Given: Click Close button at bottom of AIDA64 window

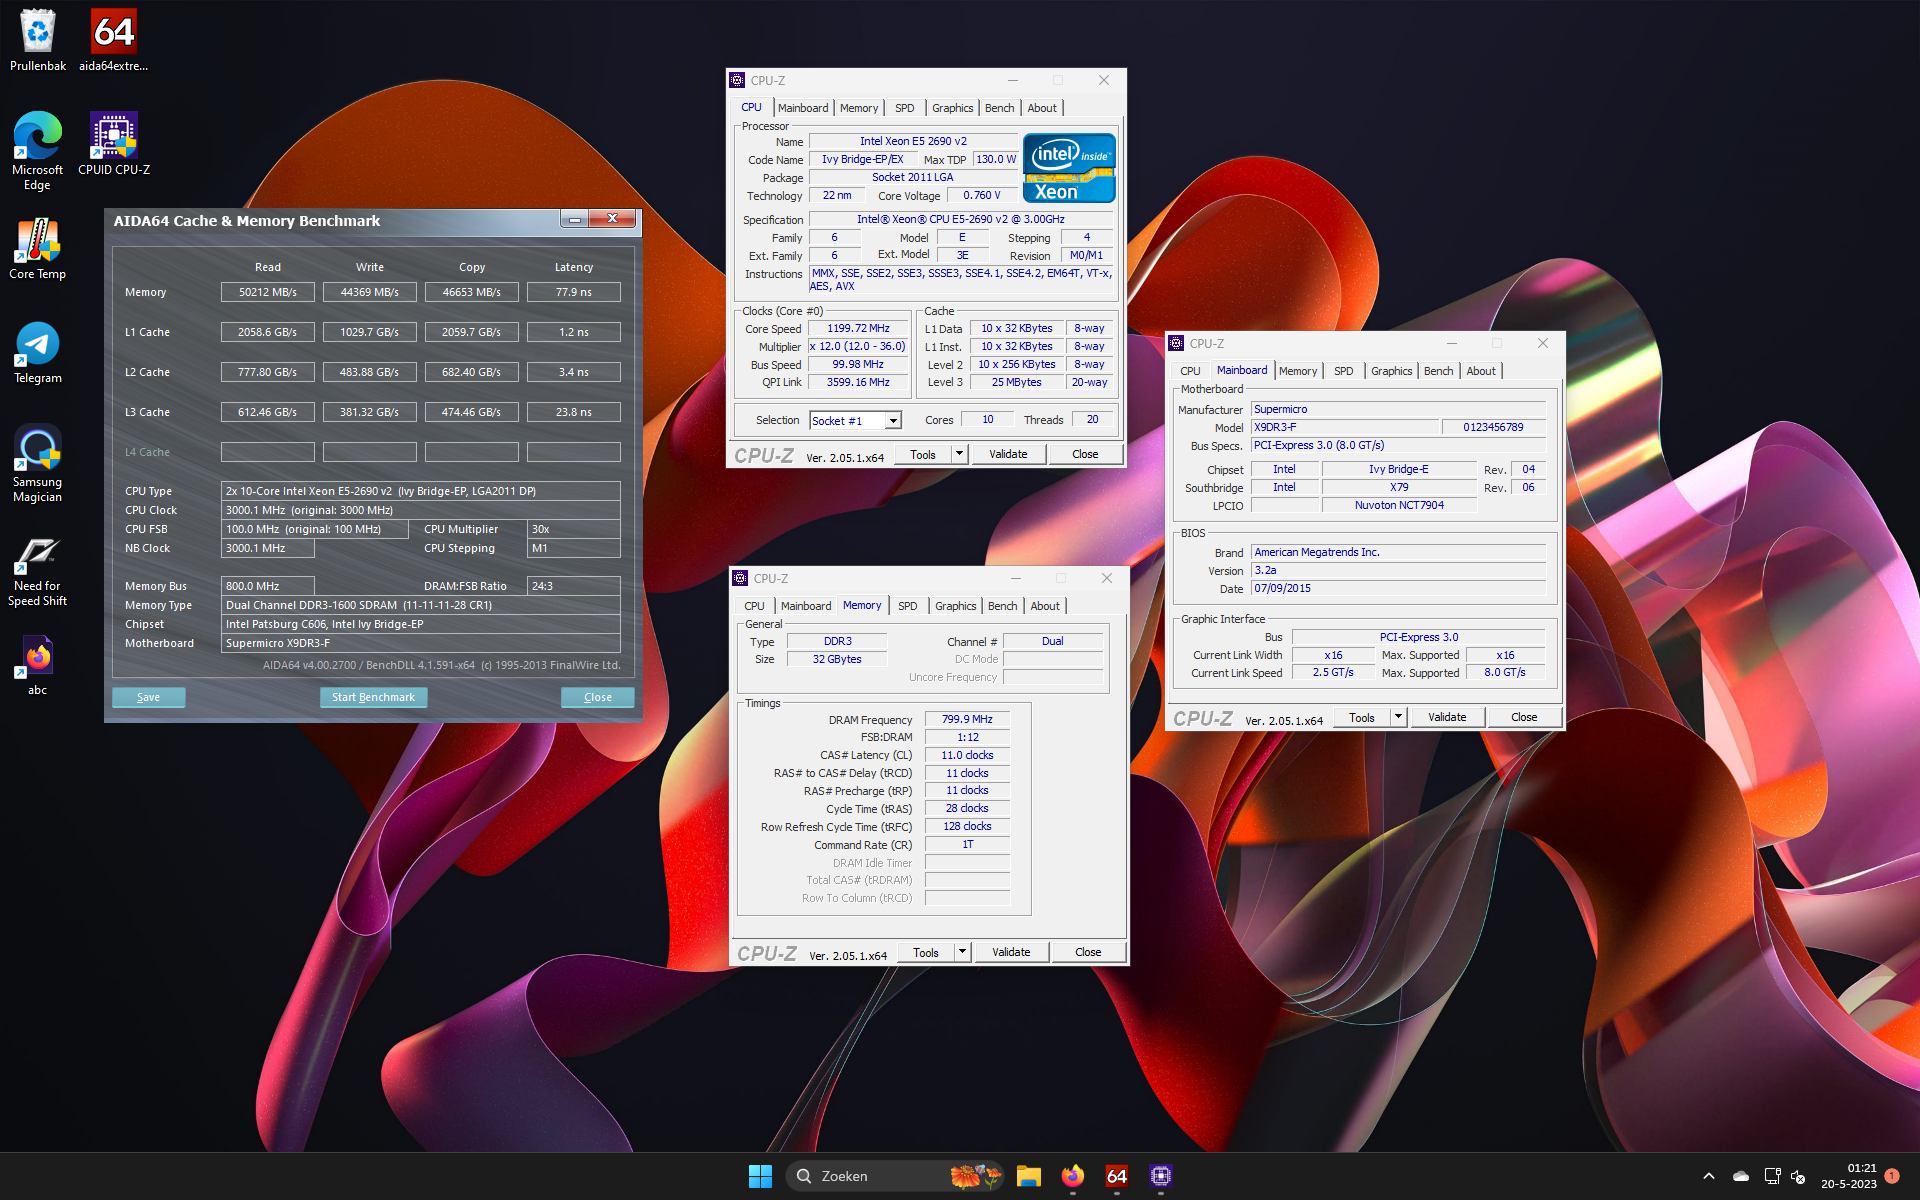Looking at the screenshot, I should pyautogui.click(x=598, y=697).
